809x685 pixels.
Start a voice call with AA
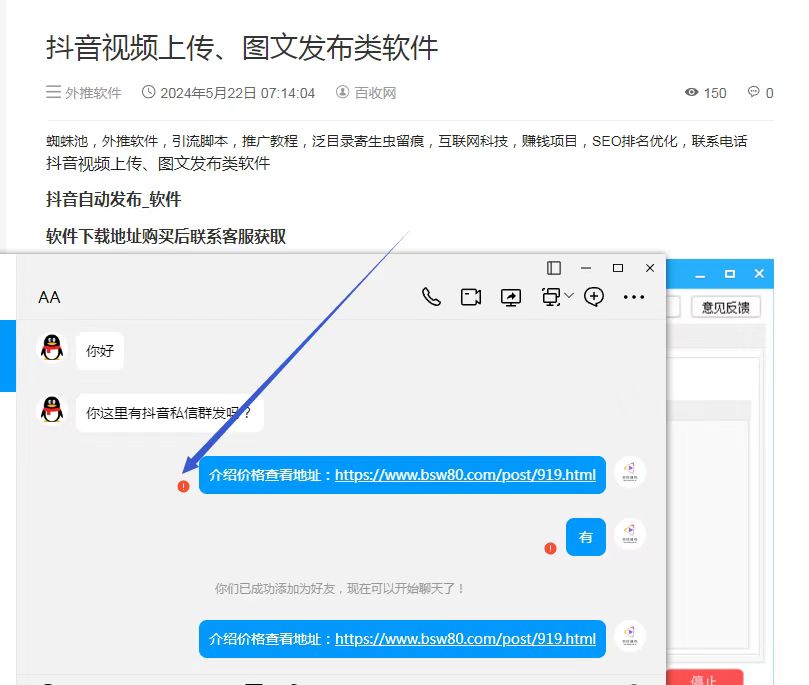[x=431, y=297]
